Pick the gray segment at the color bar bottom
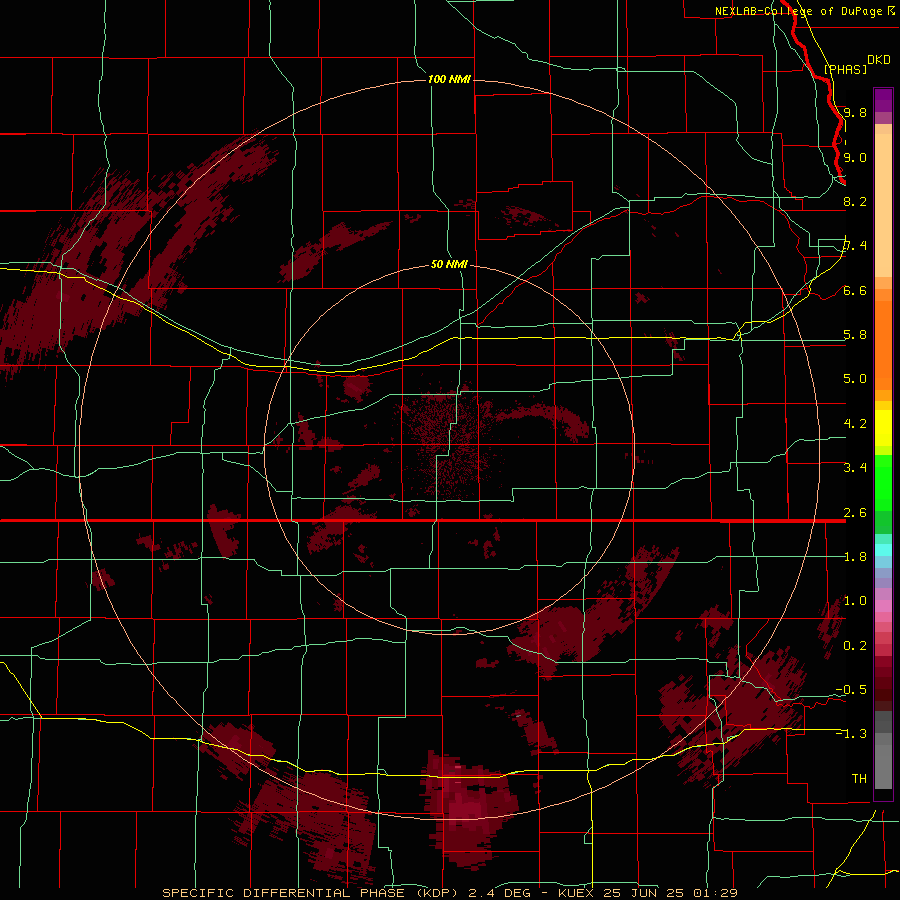The height and width of the screenshot is (900, 900). point(883,766)
